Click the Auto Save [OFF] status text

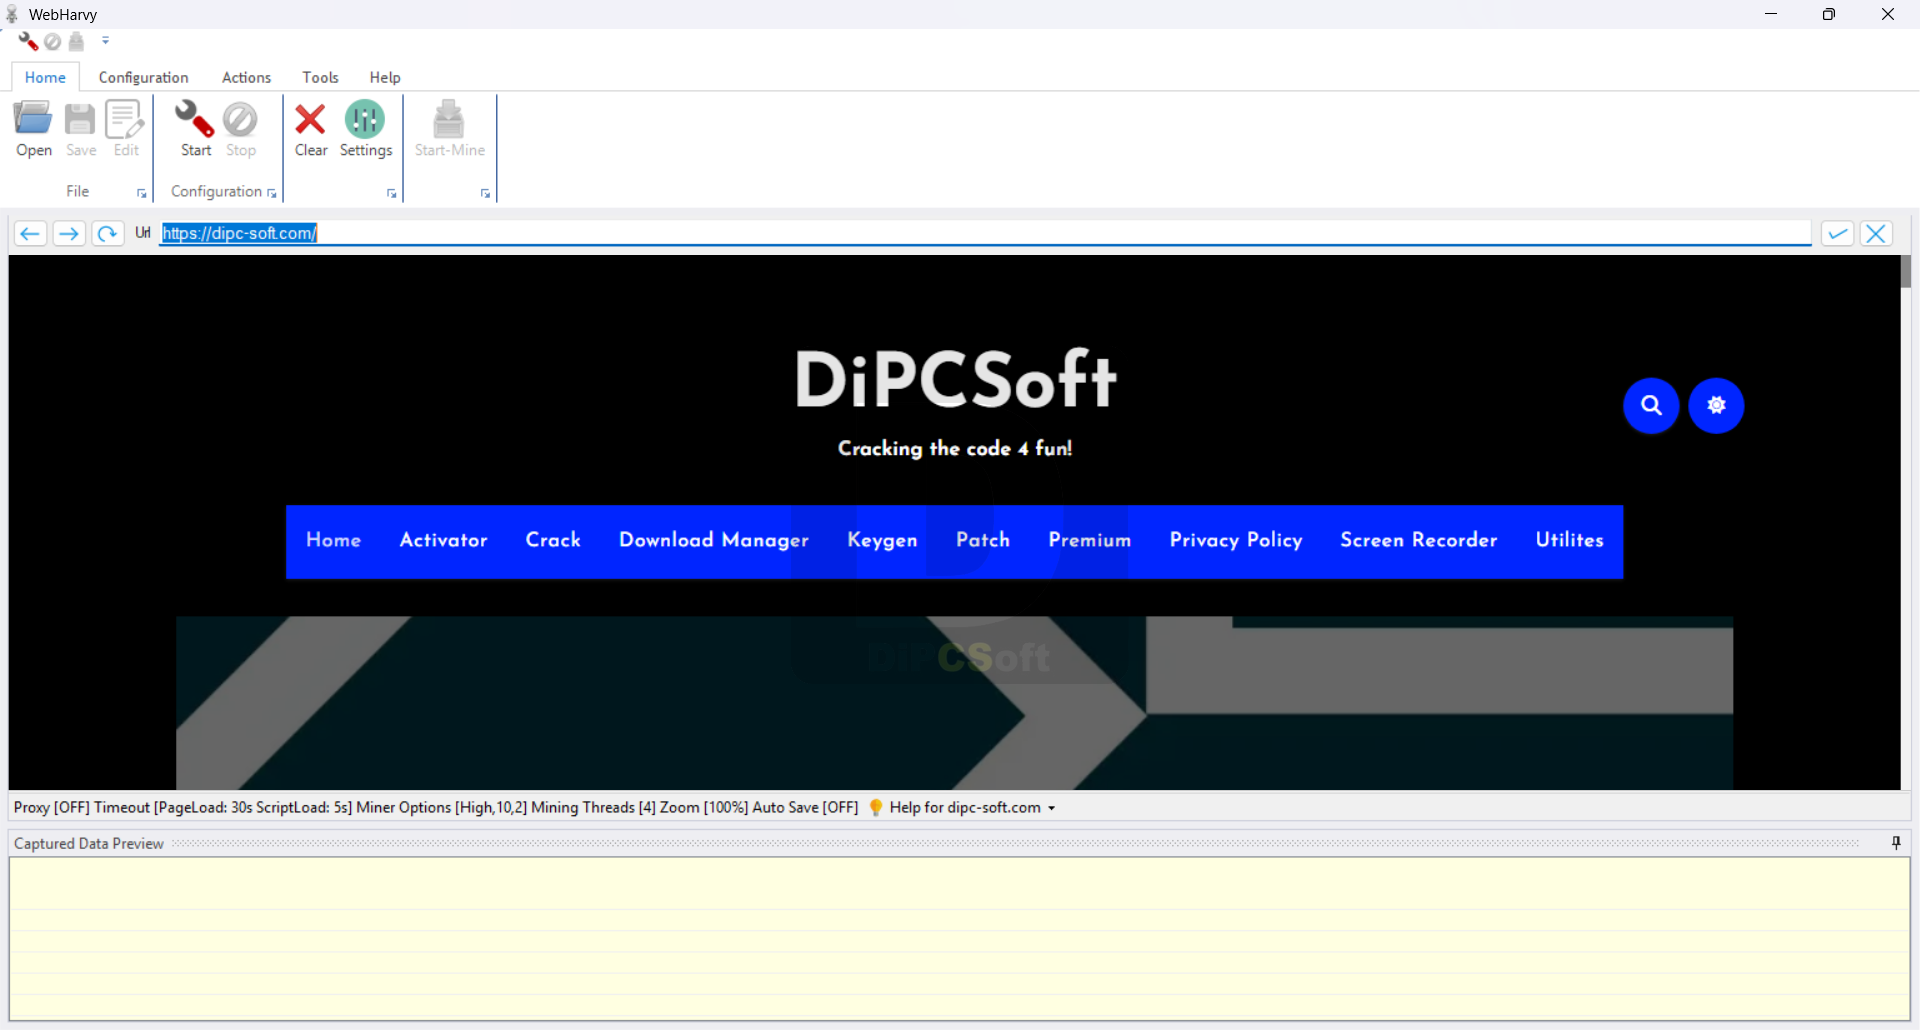[805, 808]
